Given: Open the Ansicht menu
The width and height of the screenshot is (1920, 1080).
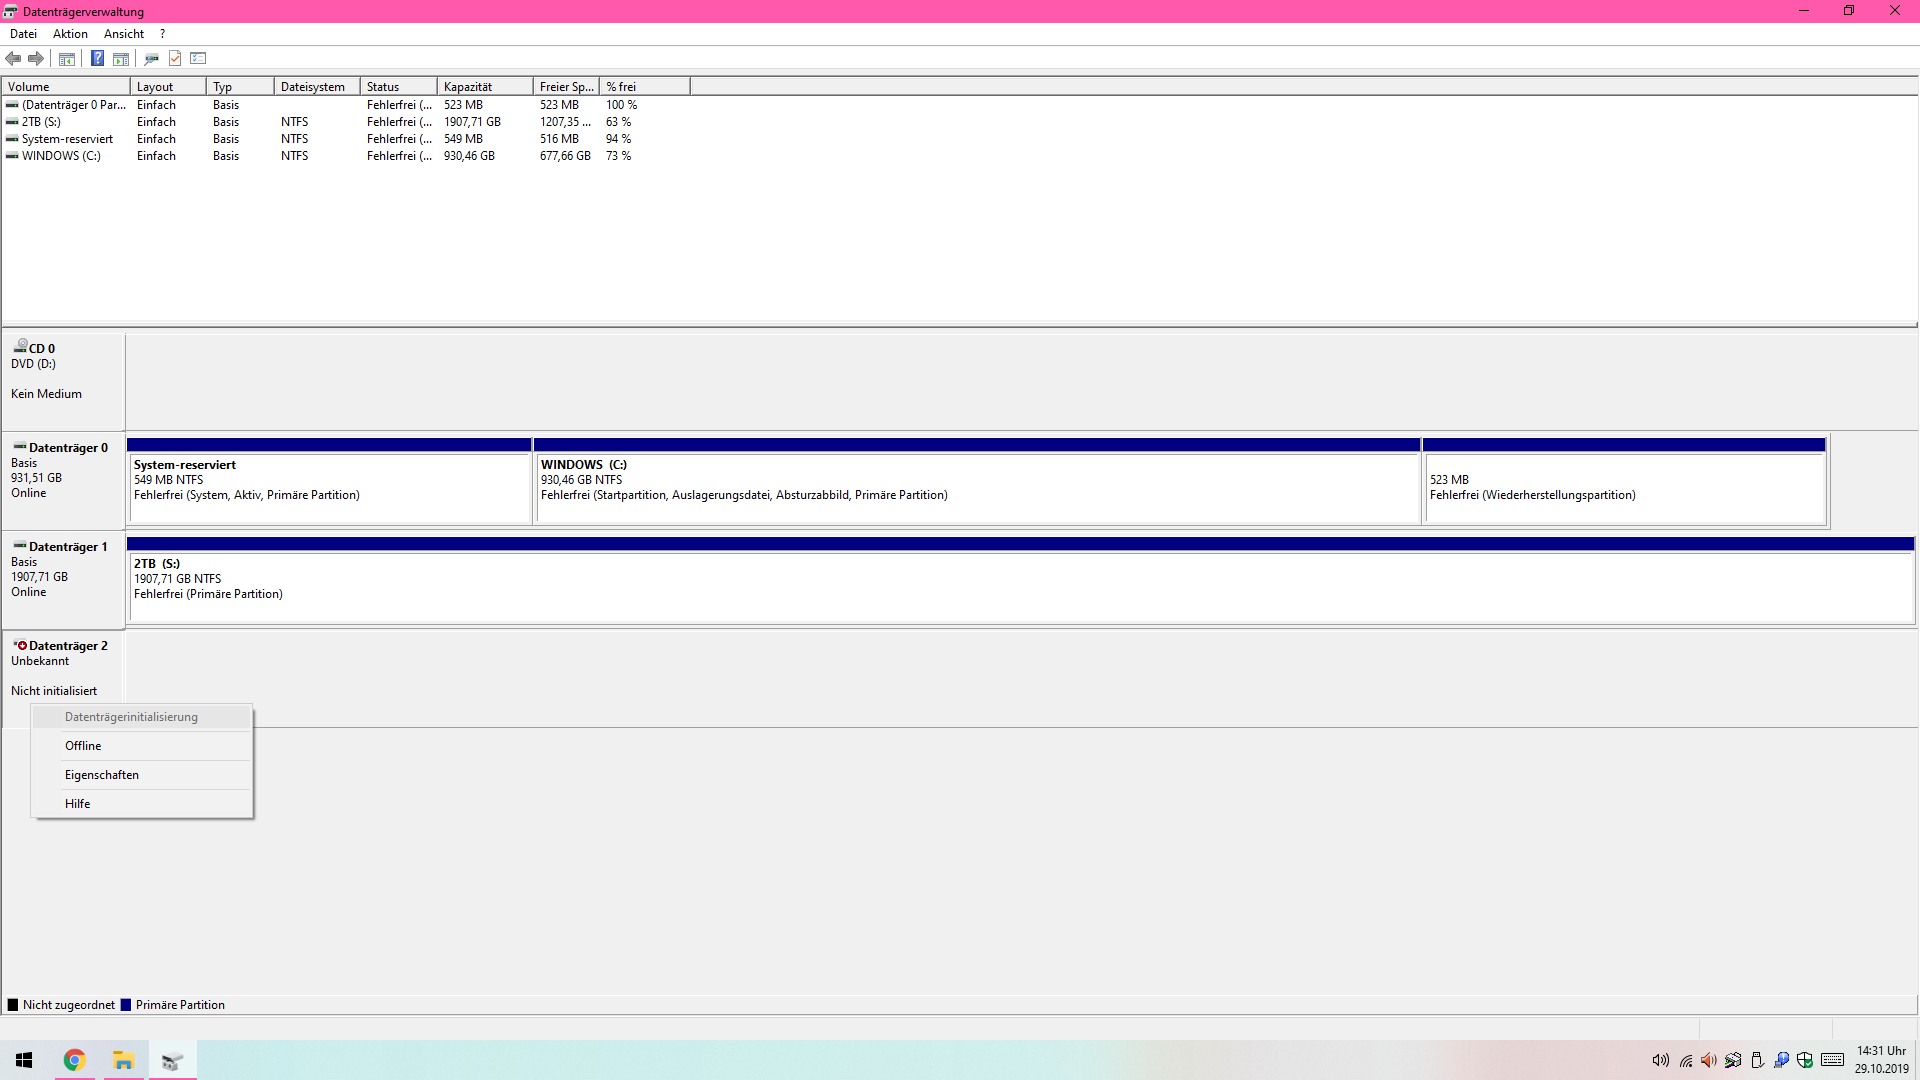Looking at the screenshot, I should tap(124, 34).
